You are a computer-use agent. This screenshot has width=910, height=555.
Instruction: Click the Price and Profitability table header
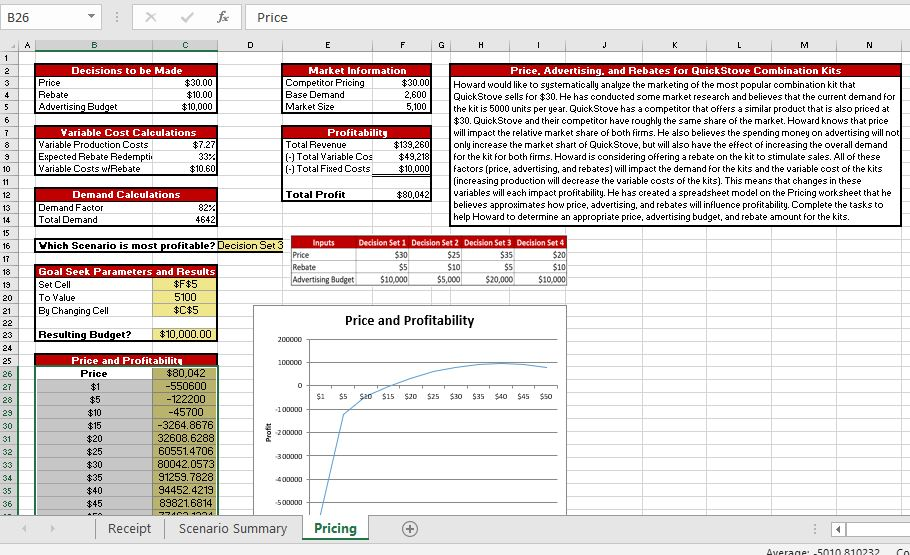[127, 361]
